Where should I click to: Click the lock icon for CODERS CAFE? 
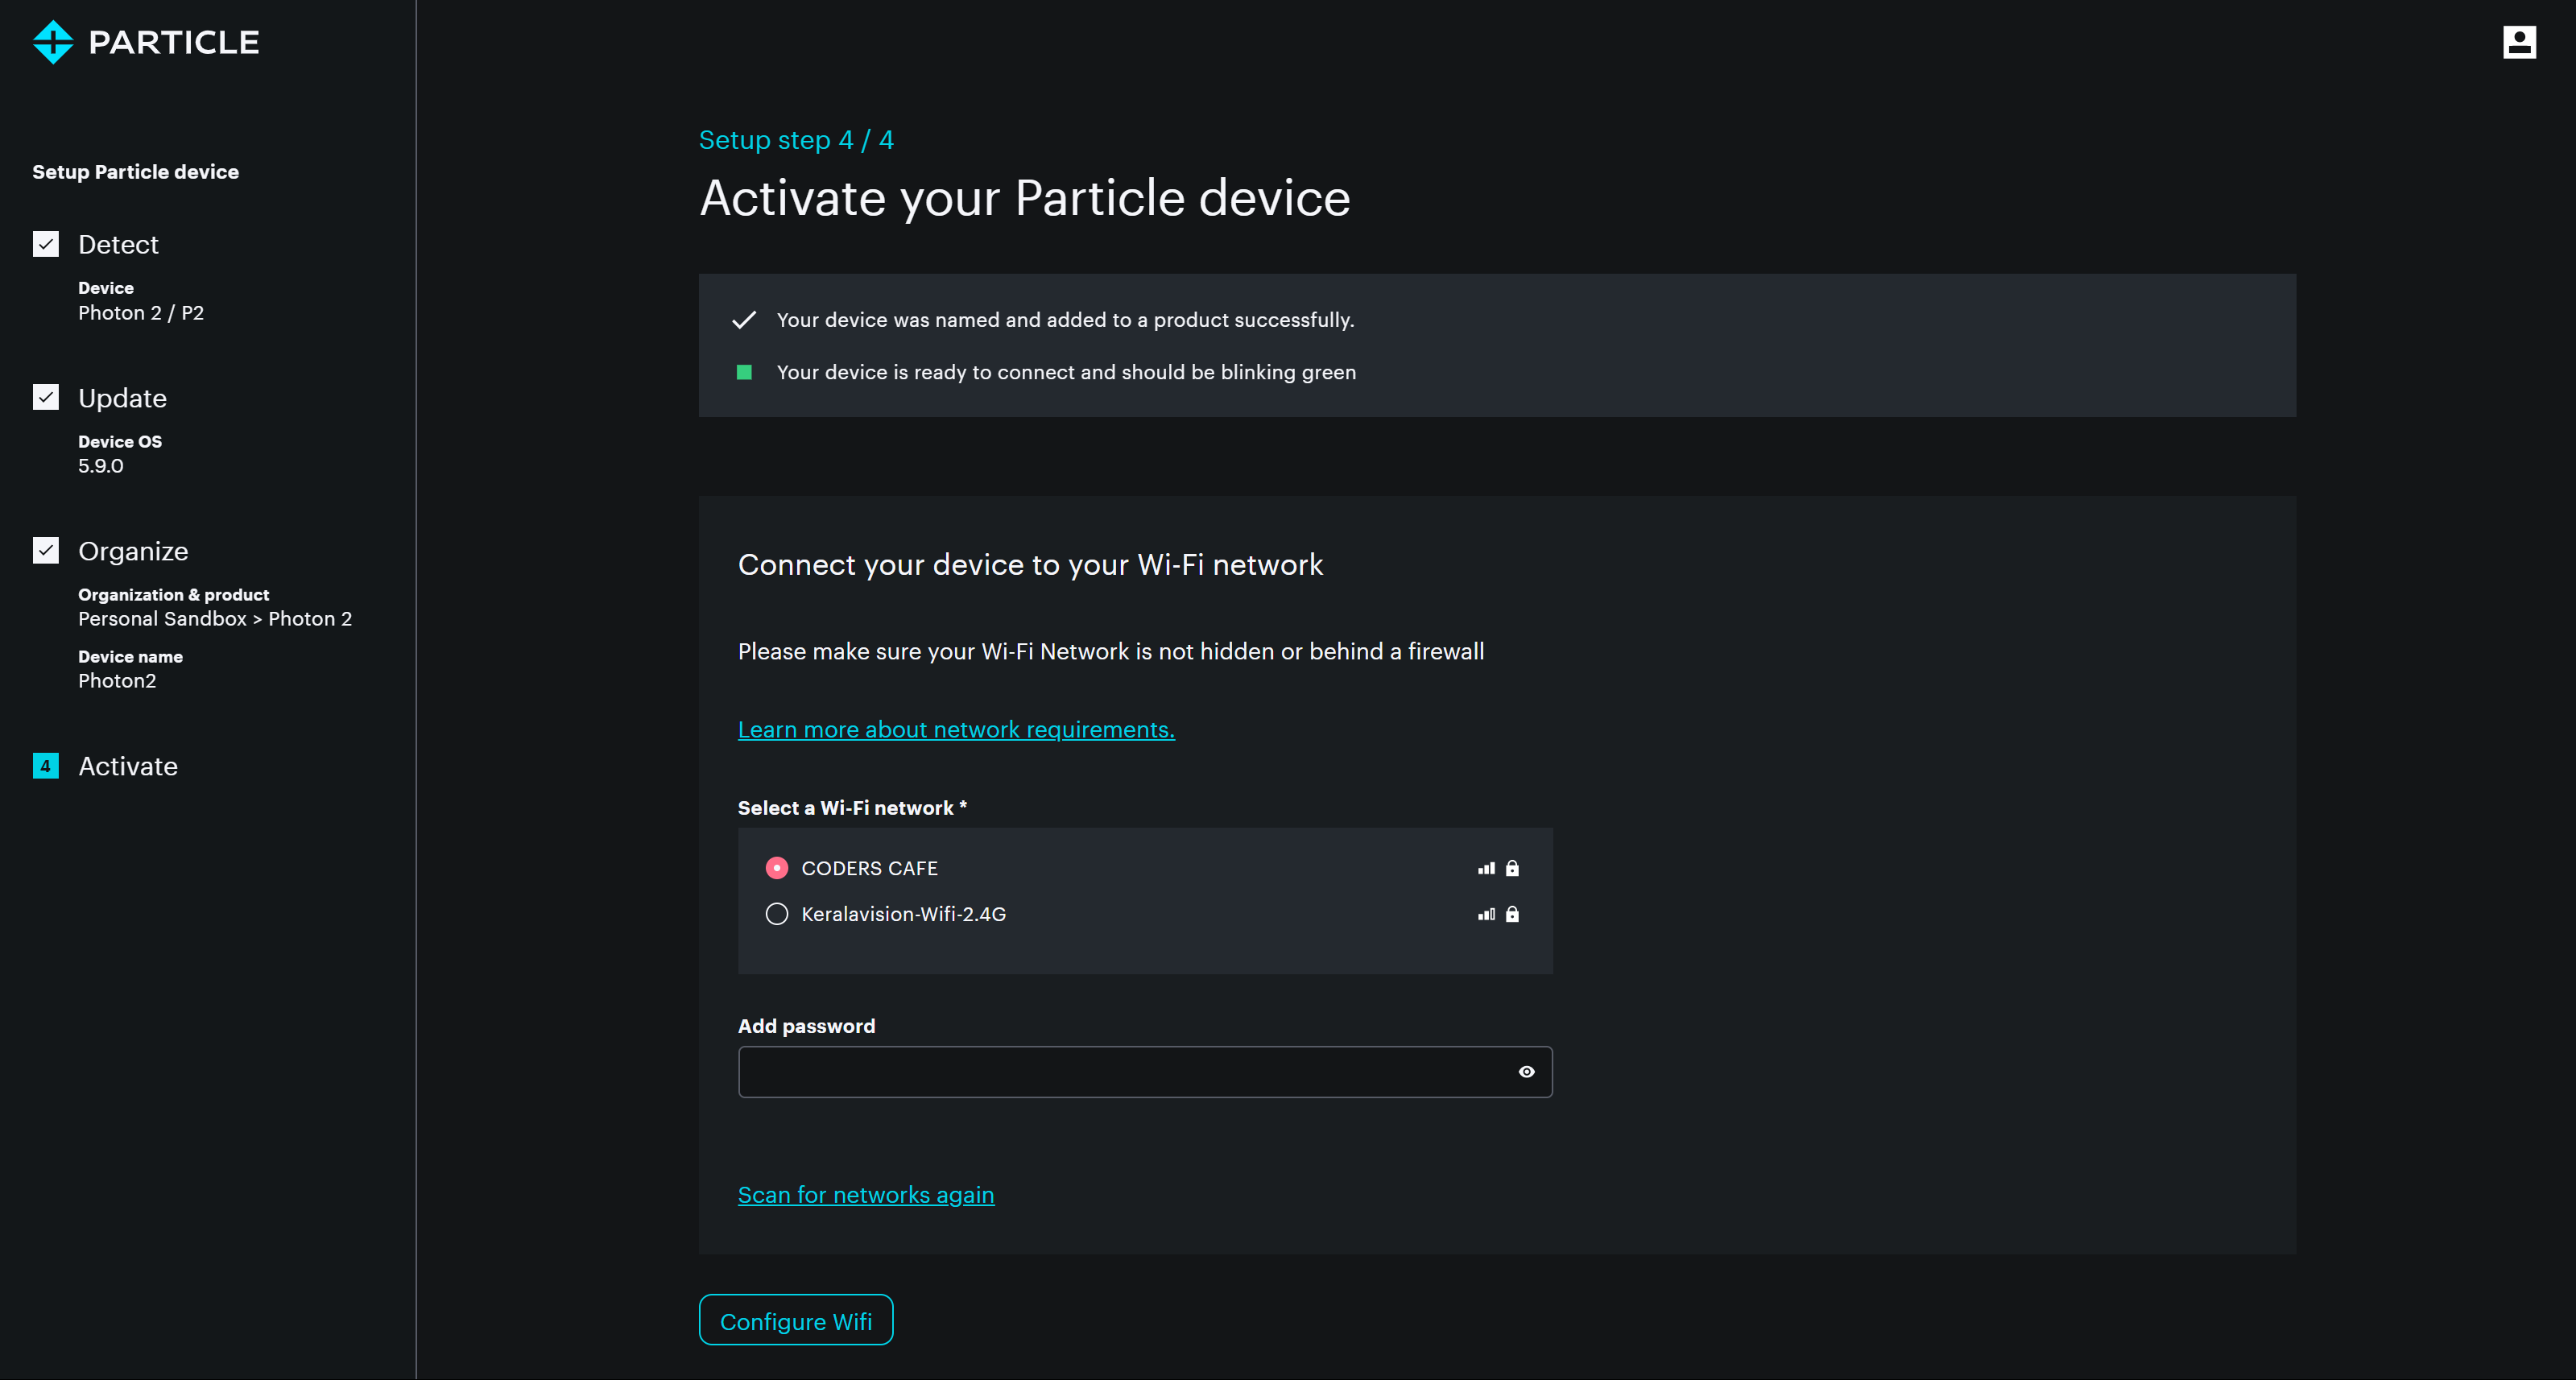coord(1512,868)
